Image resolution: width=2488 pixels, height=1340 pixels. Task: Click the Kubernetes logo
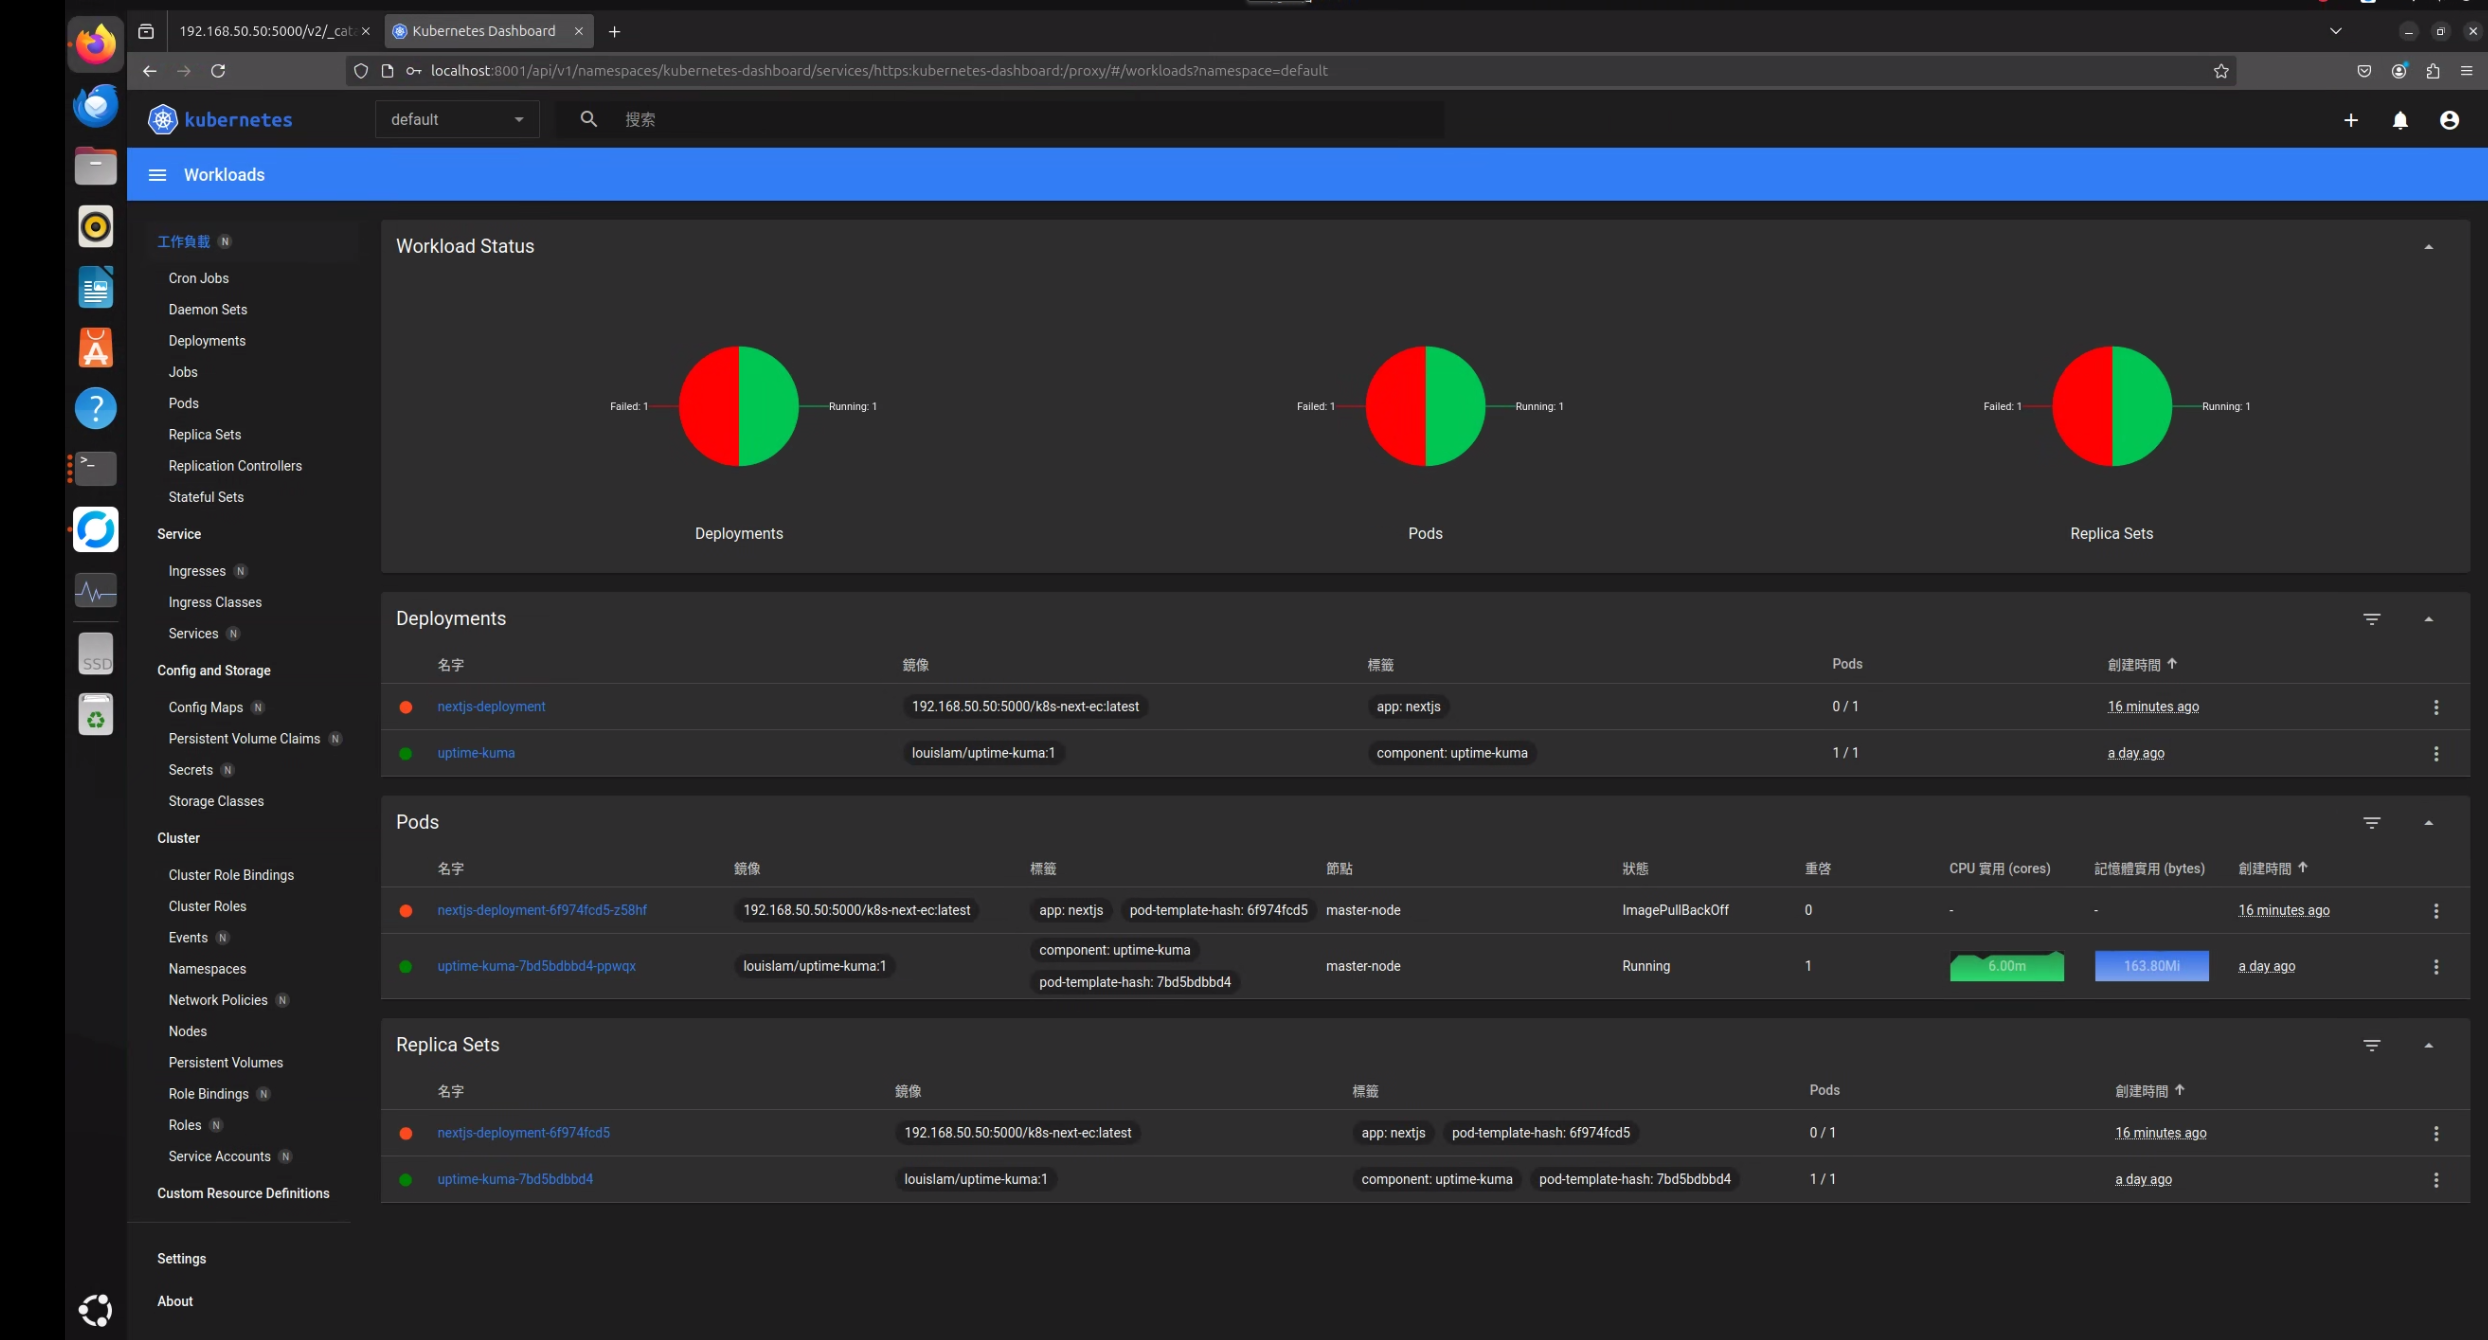click(163, 120)
